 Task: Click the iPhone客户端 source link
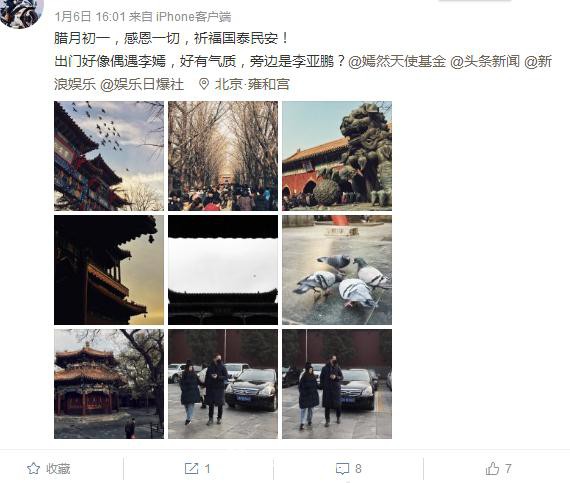tap(193, 17)
